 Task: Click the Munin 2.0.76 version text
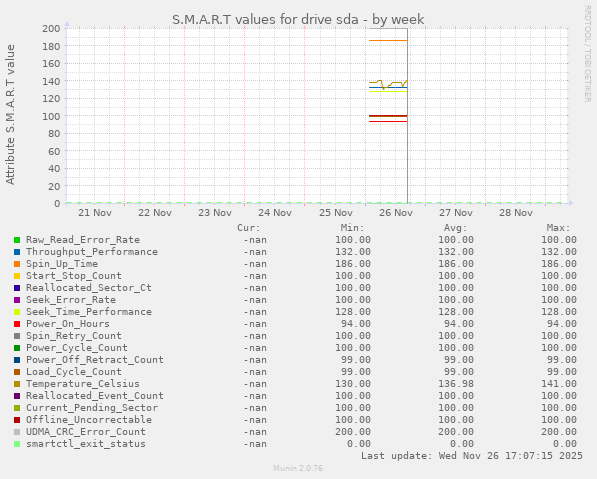point(298,468)
